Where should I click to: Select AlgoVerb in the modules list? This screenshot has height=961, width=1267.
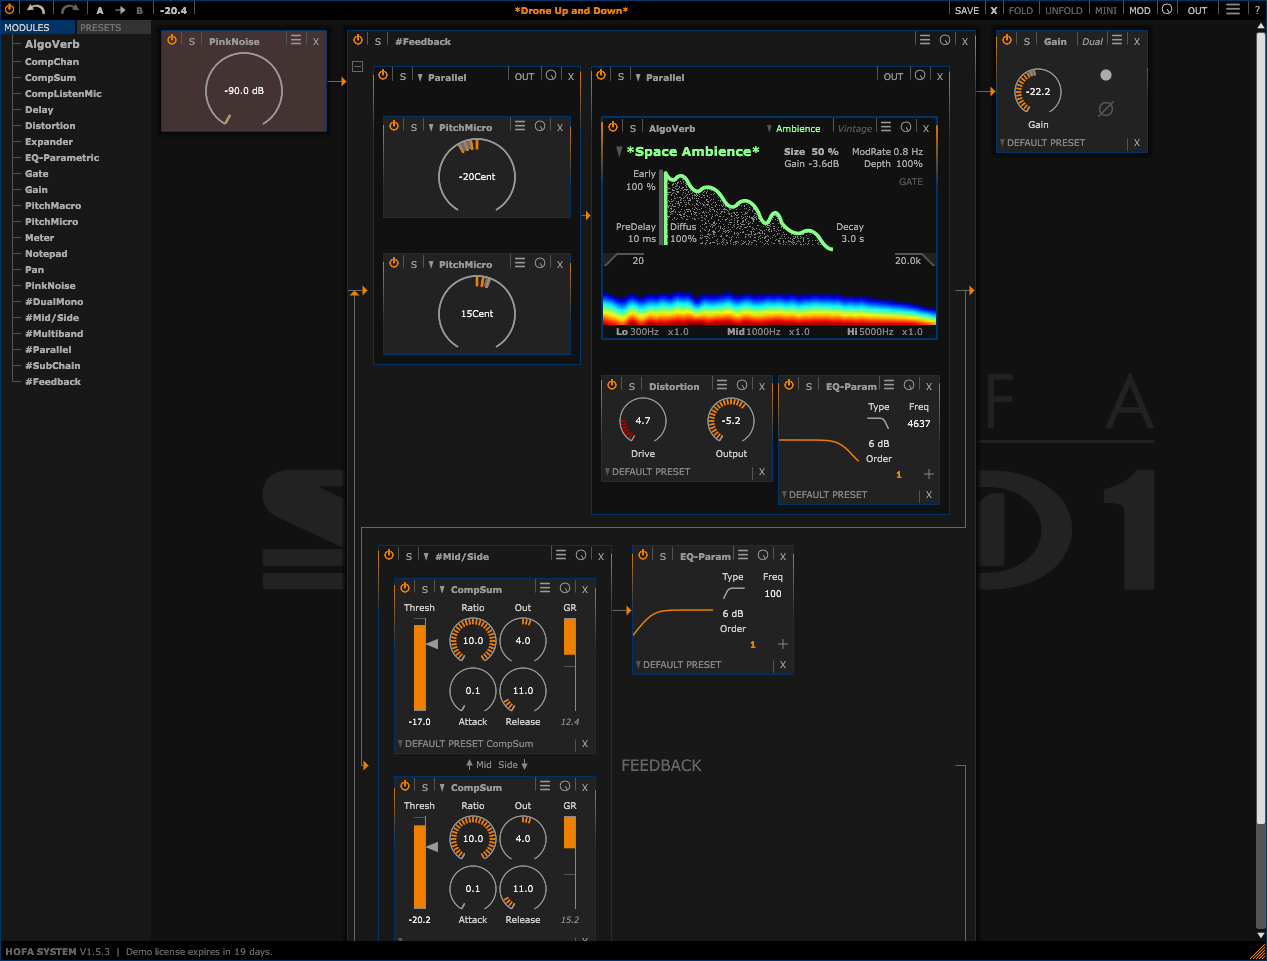click(52, 44)
